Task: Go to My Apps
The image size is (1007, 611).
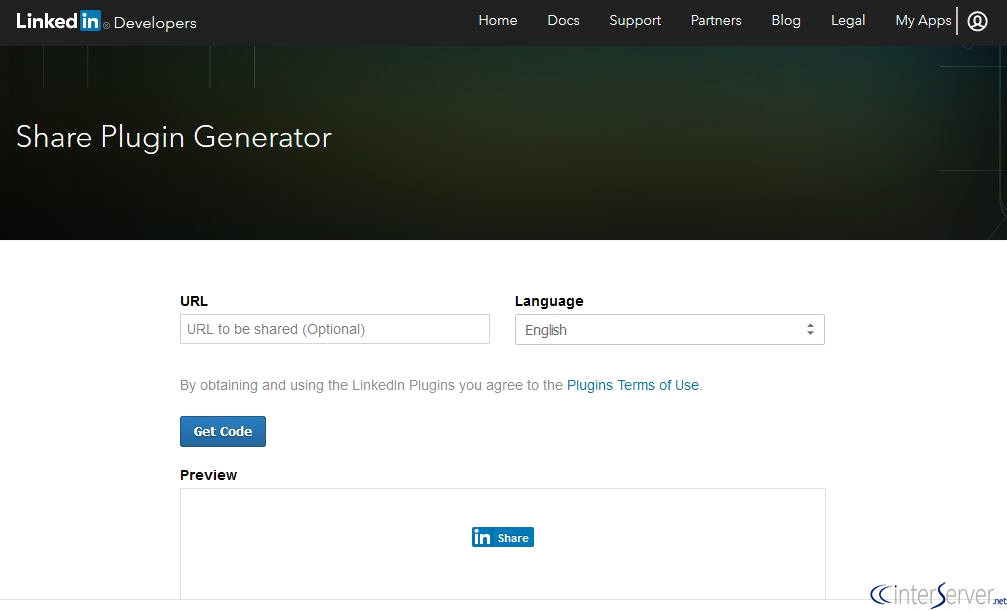Action: click(924, 21)
